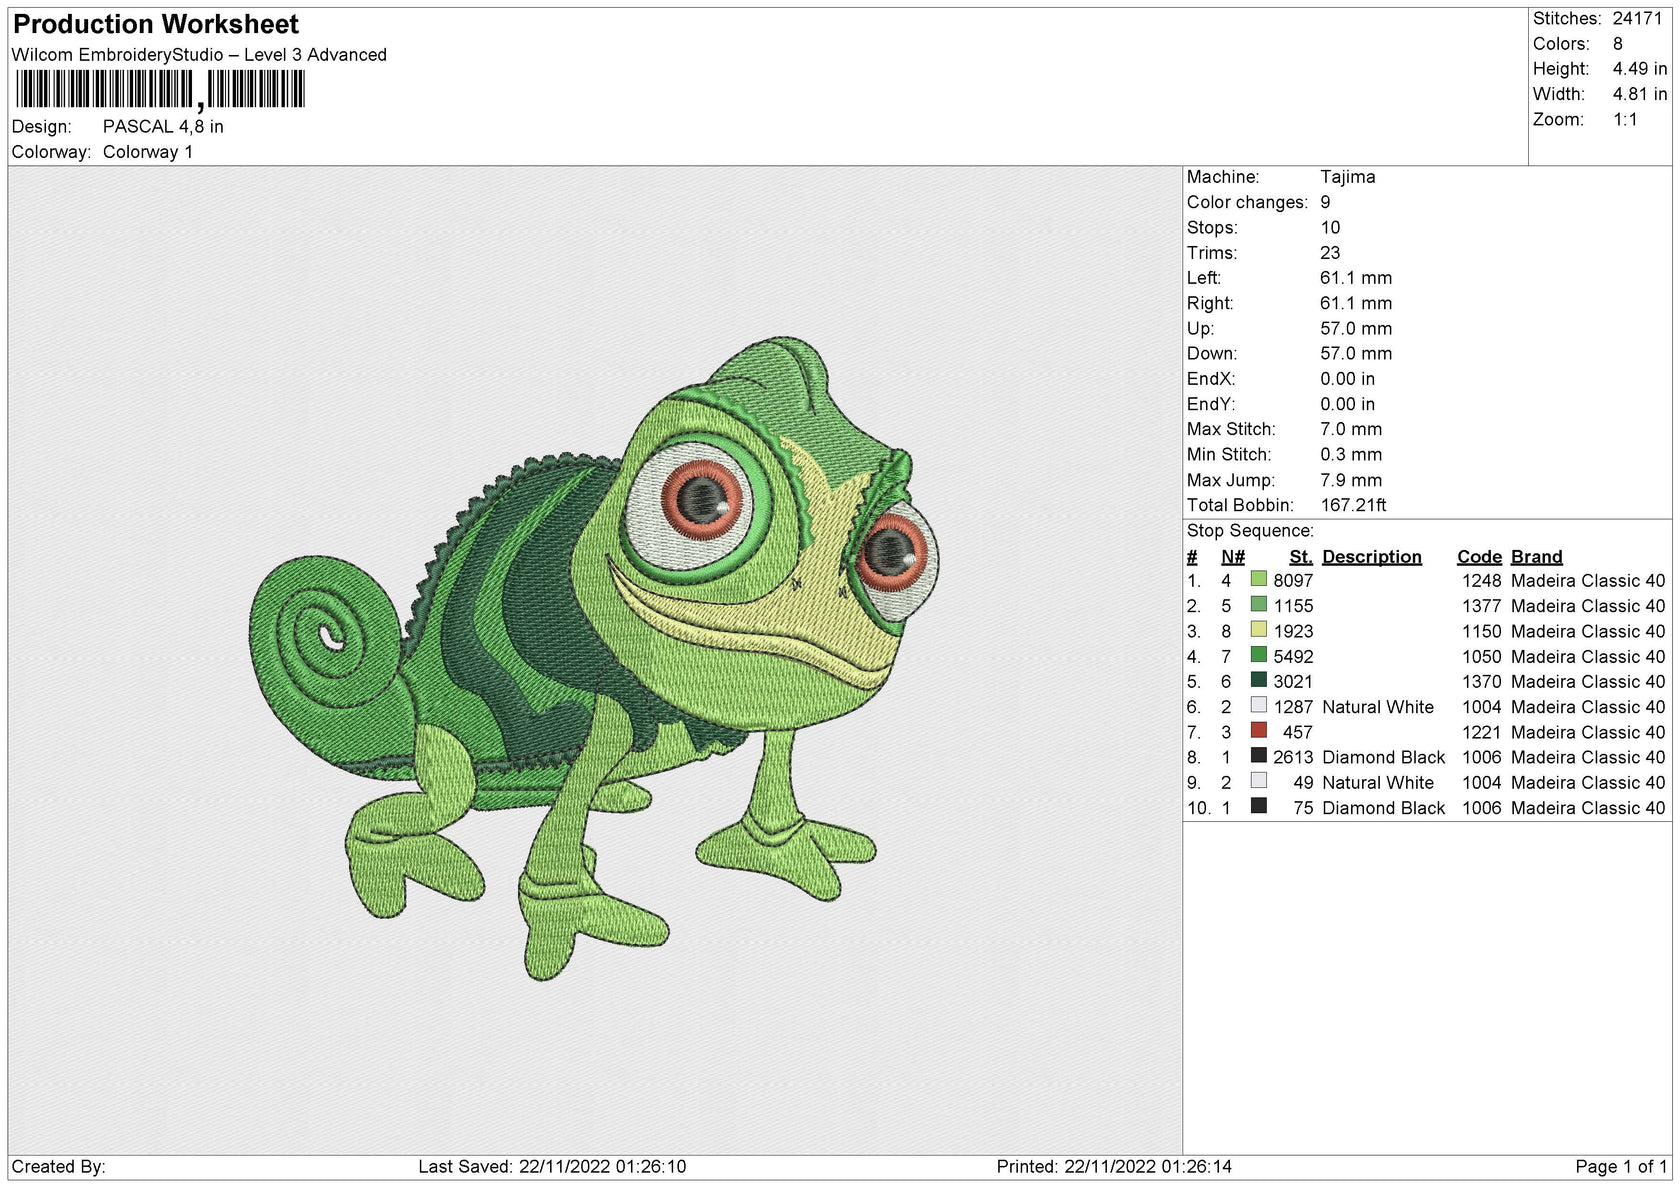The width and height of the screenshot is (1680, 1187).
Task: Click the Diamond Black swatch in stop 8
Action: 1260,757
